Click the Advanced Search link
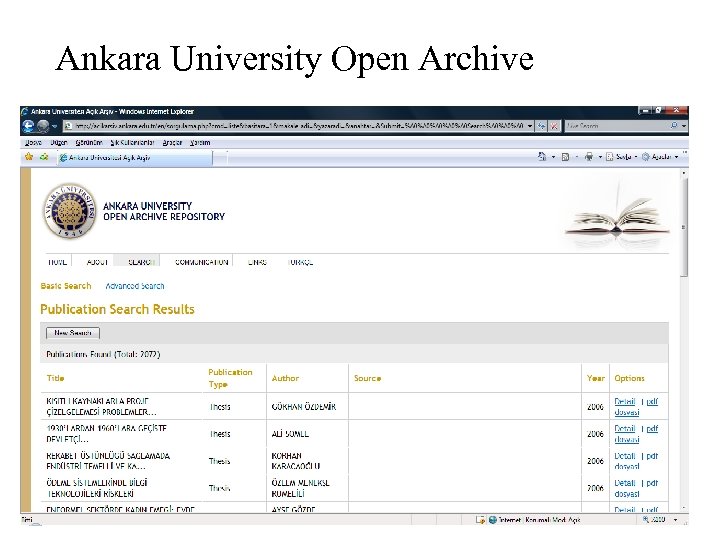This screenshot has width=720, height=540. 135,286
